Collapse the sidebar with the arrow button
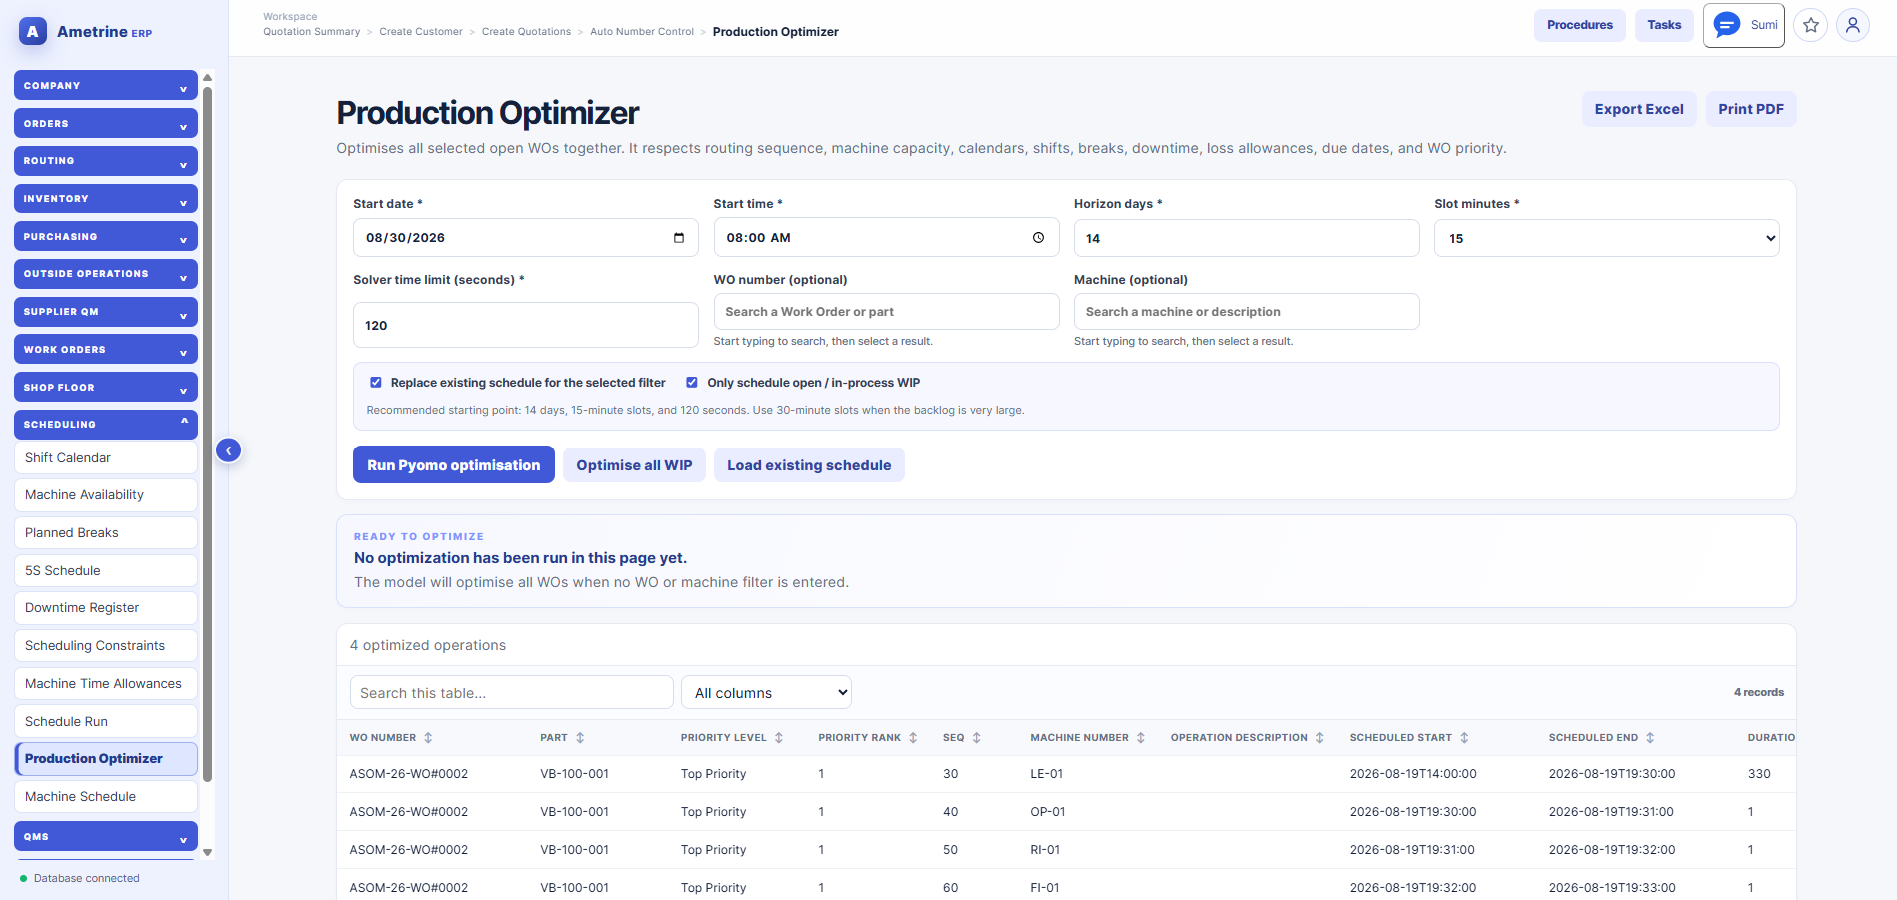The height and width of the screenshot is (900, 1897). (229, 450)
